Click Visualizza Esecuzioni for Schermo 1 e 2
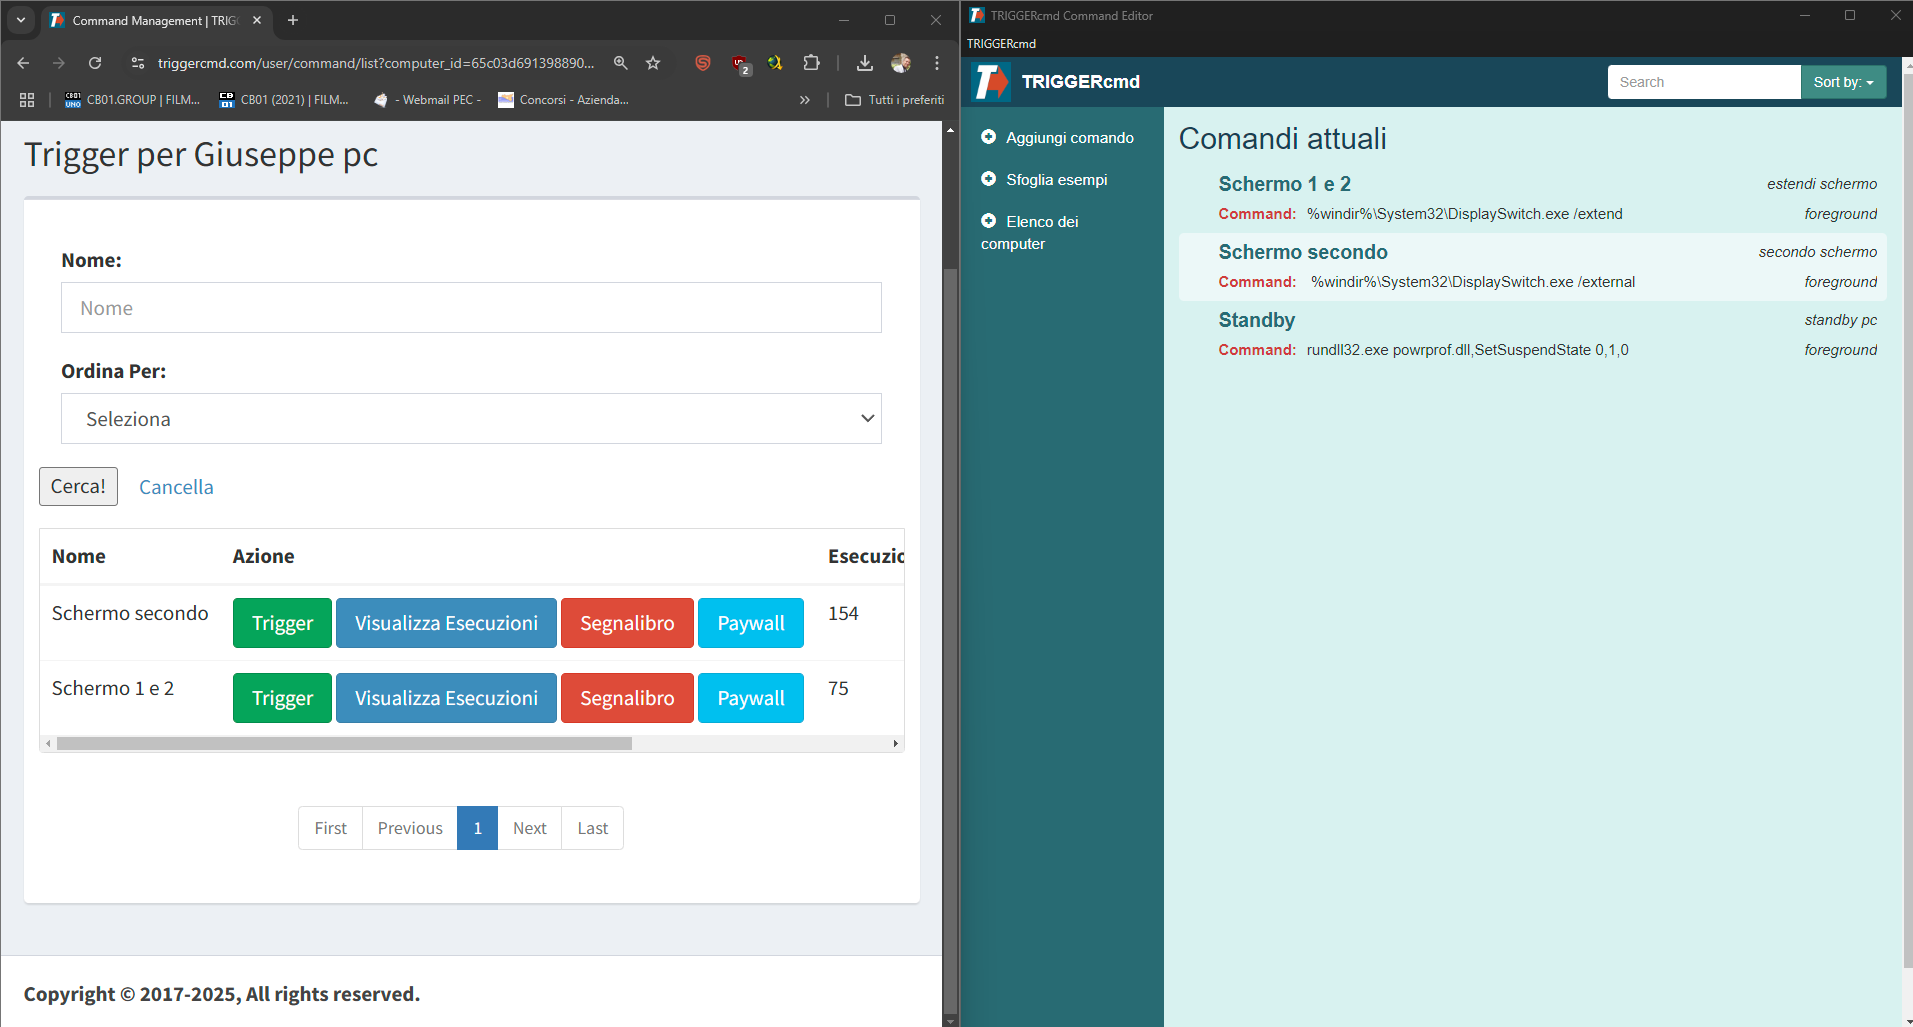Image resolution: width=1913 pixels, height=1027 pixels. (446, 698)
